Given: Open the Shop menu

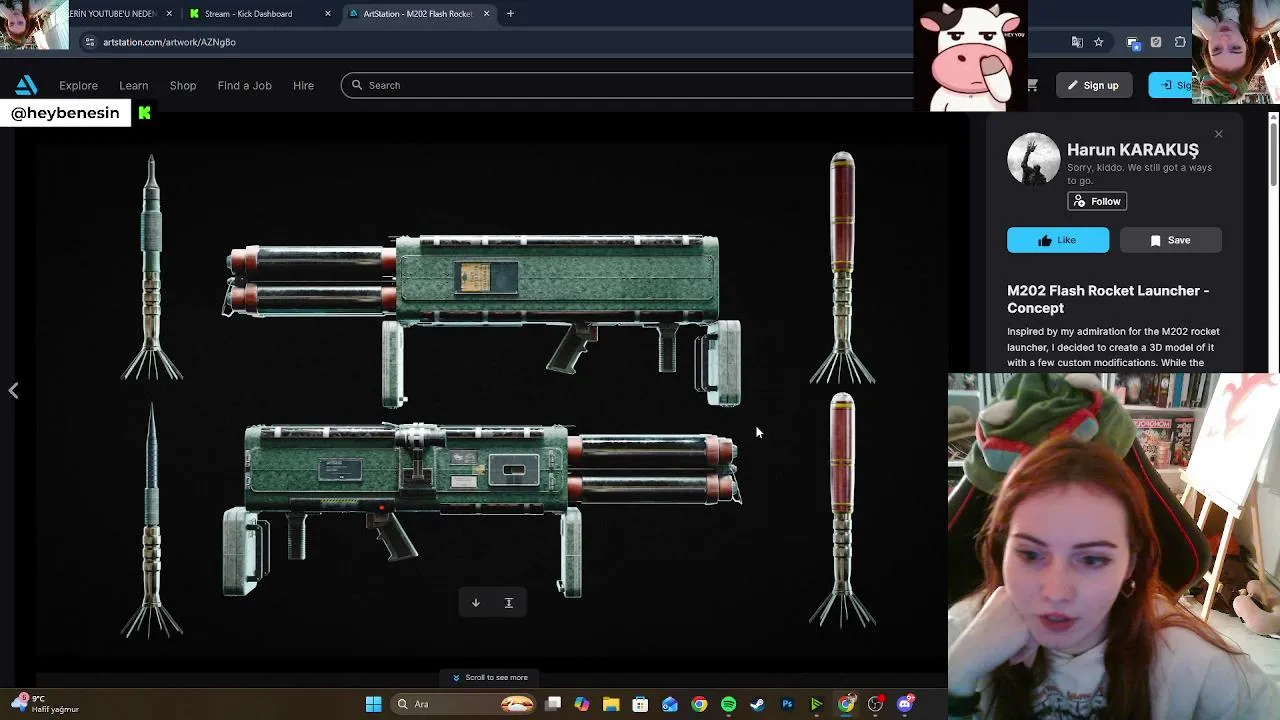Looking at the screenshot, I should (183, 85).
